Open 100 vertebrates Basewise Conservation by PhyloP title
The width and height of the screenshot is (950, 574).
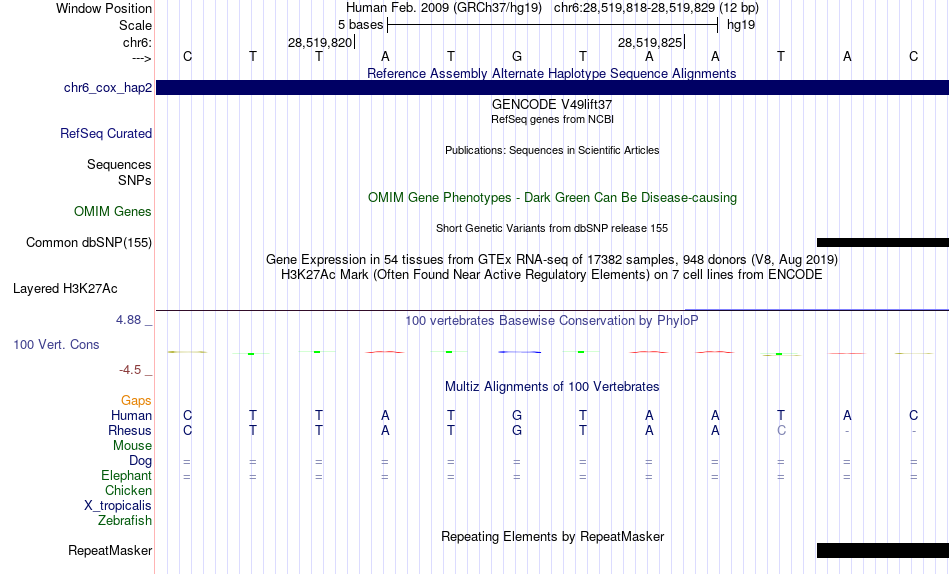552,320
